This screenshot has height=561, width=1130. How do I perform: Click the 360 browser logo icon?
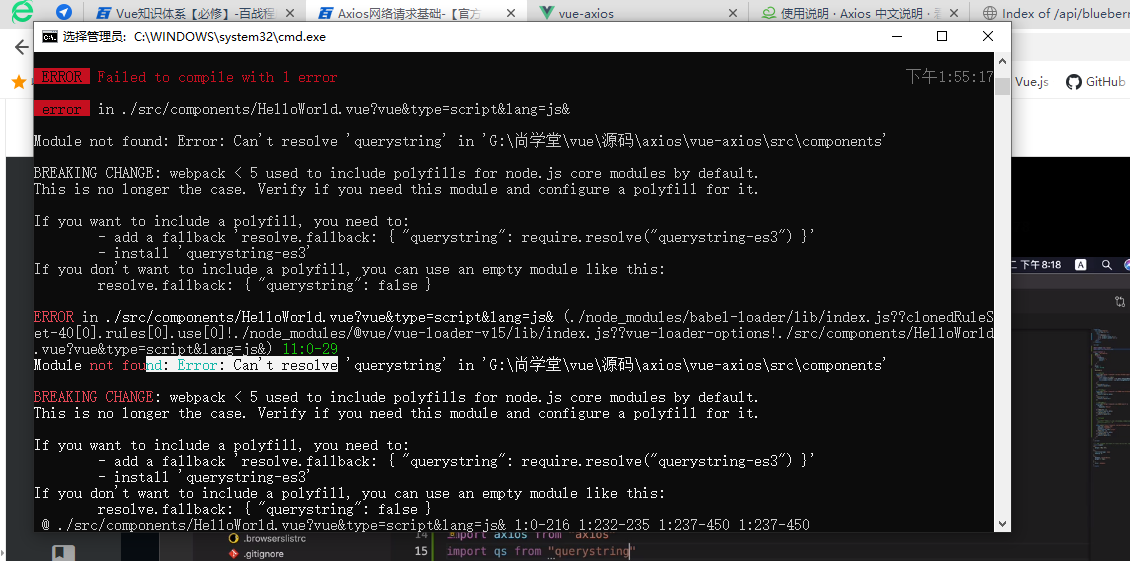[23, 12]
